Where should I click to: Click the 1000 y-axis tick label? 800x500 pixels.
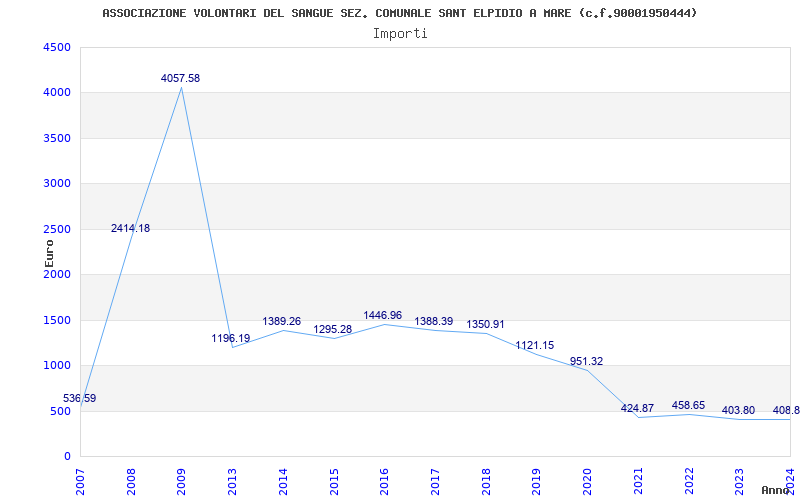point(57,366)
